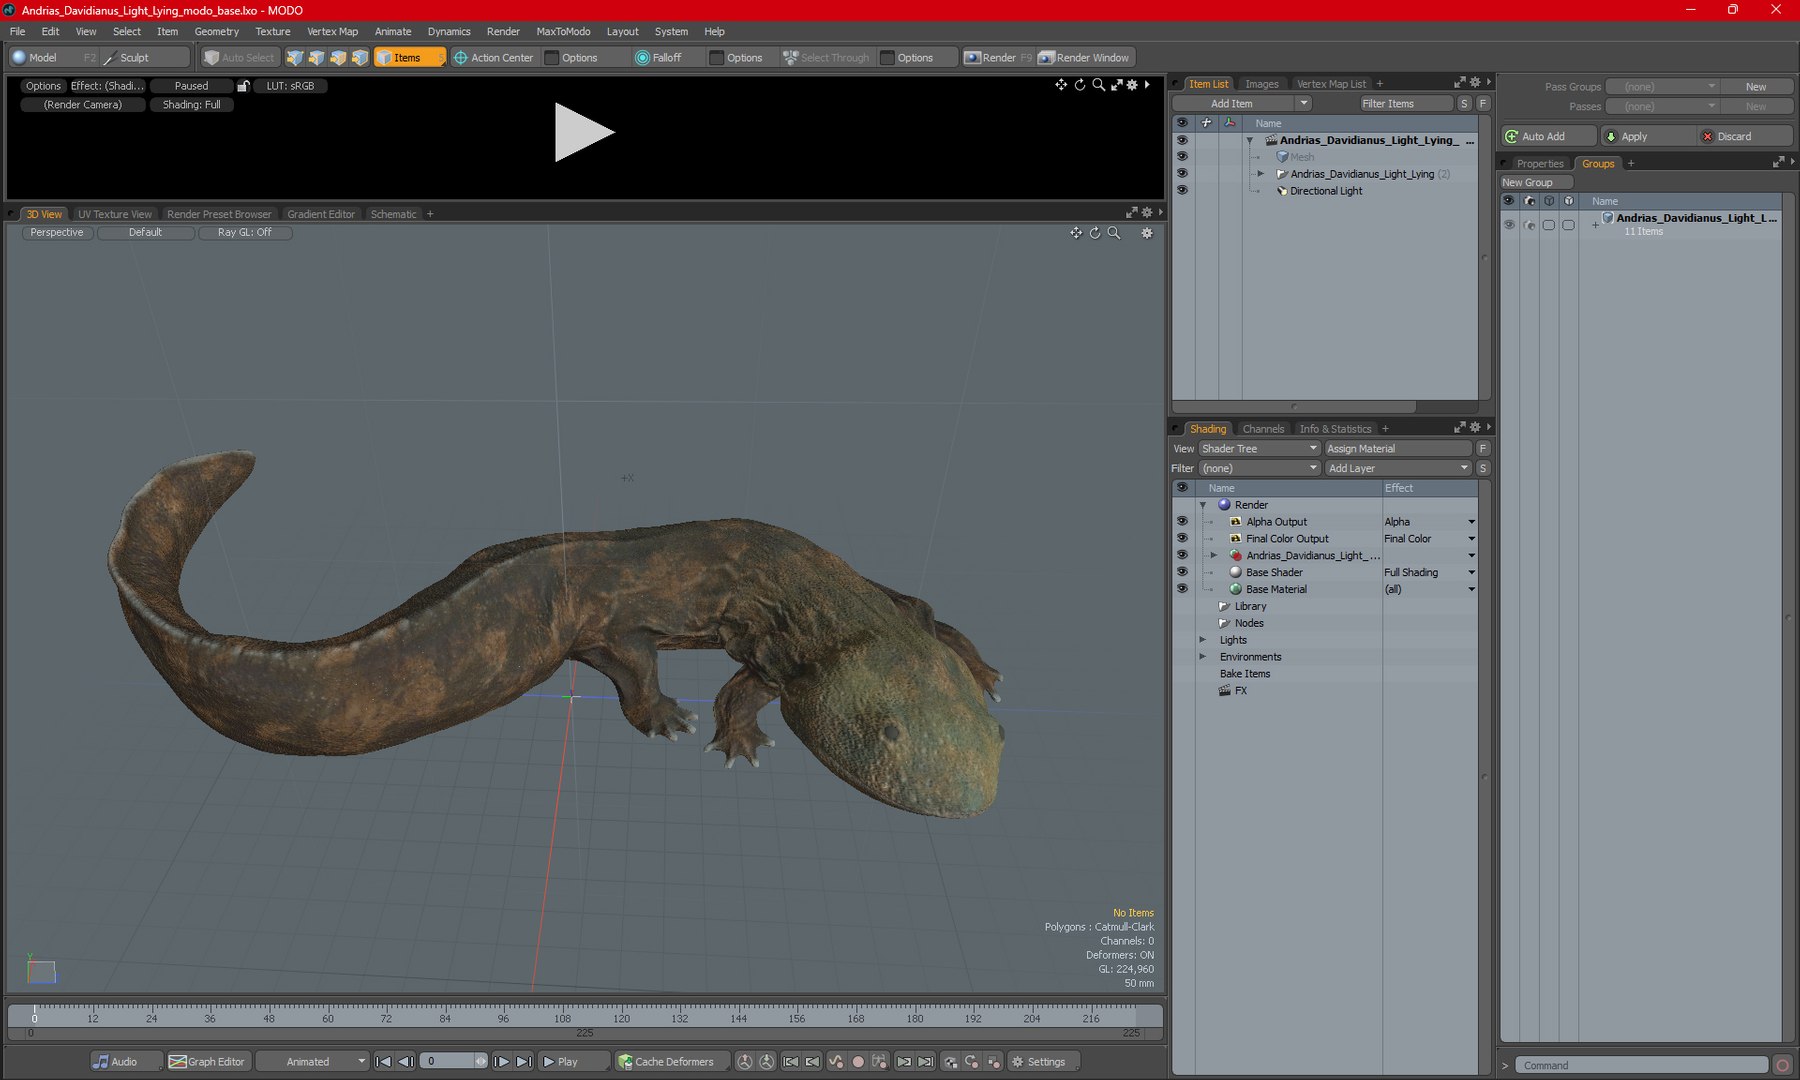
Task: Choose materials selection mode cube icon
Action: pyautogui.click(x=361, y=58)
